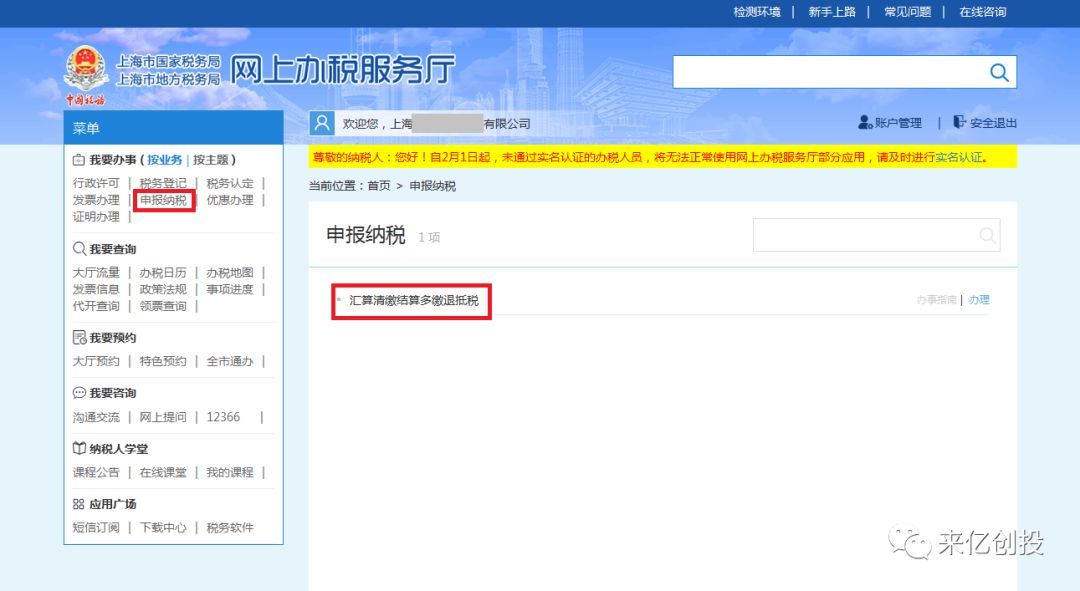Click the 应用广场 grid icon
Screen dimensions: 1080x591
coord(79,504)
